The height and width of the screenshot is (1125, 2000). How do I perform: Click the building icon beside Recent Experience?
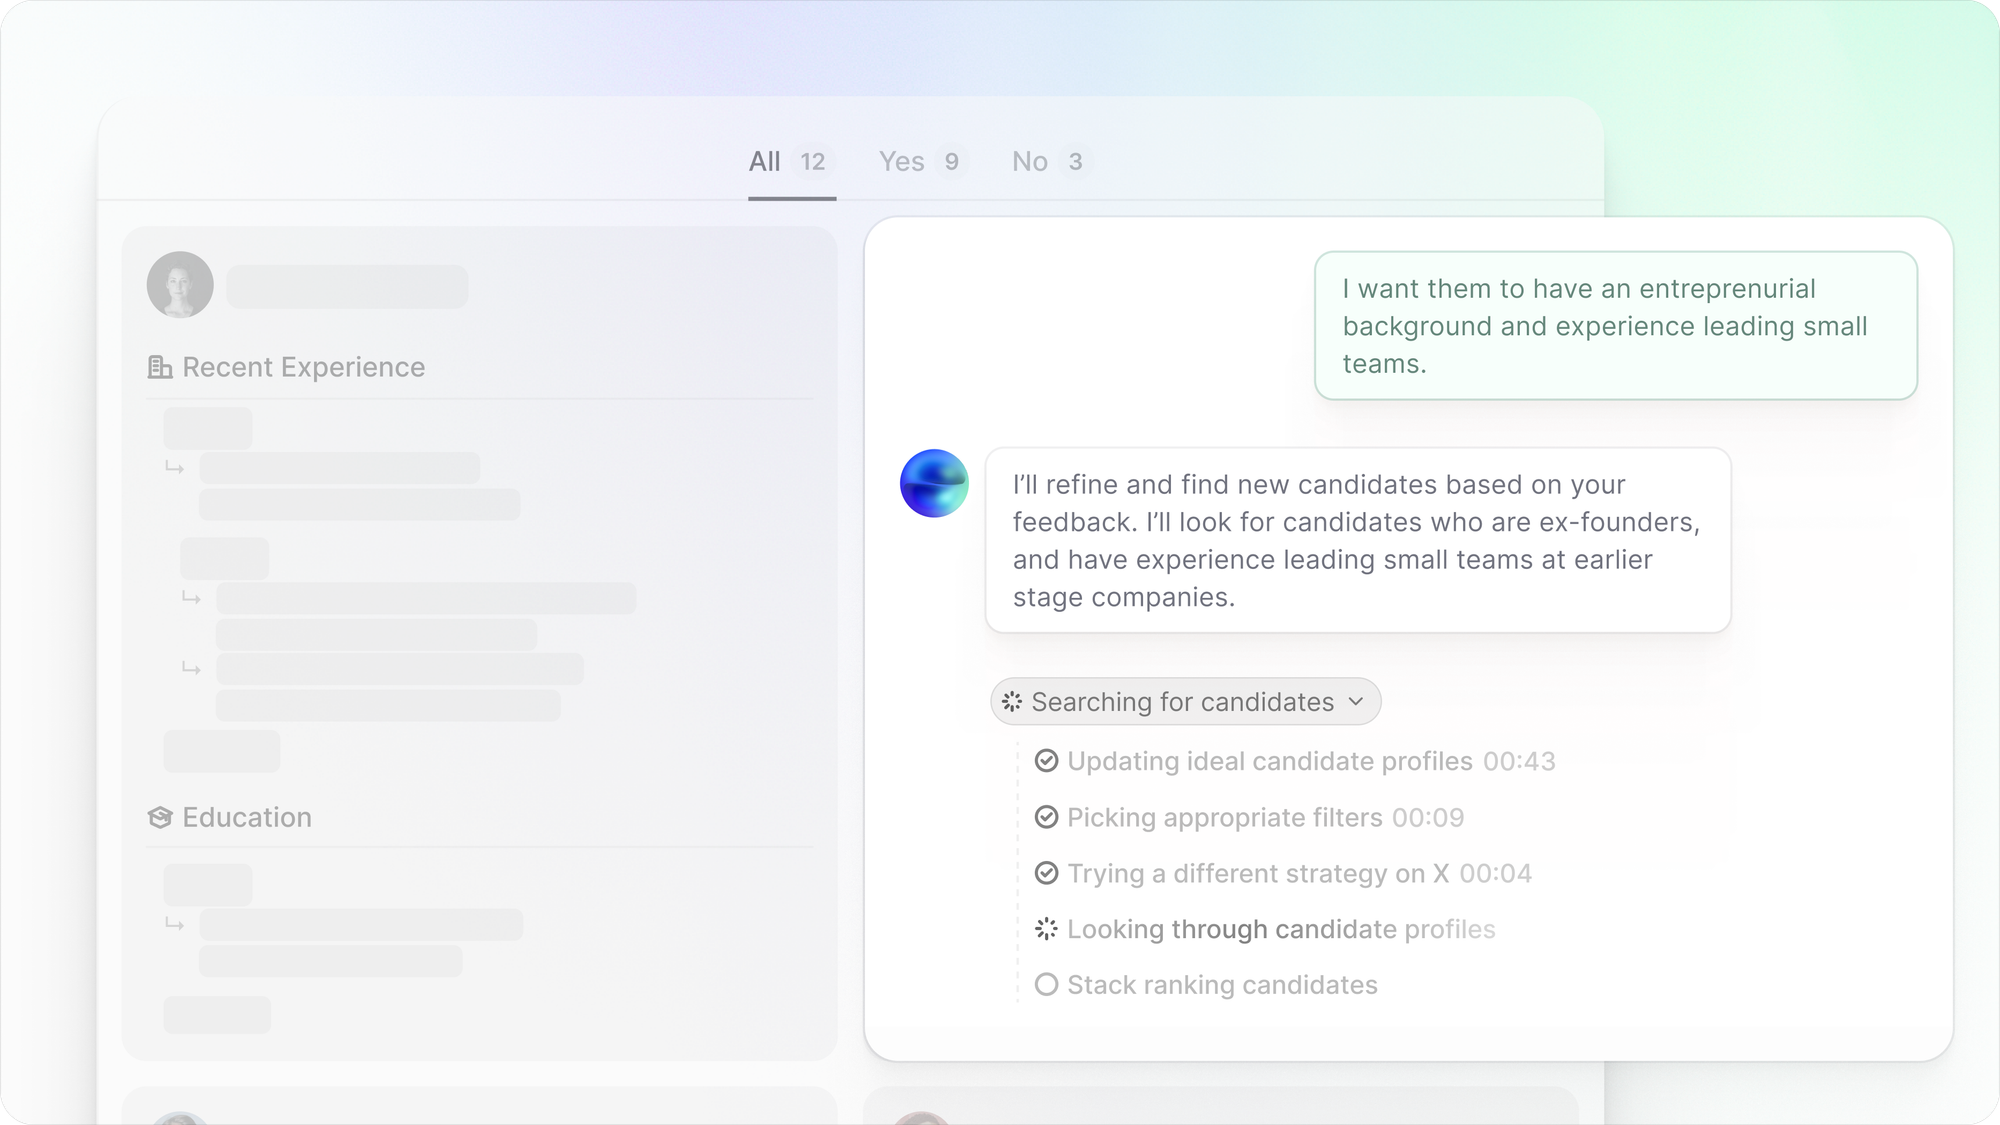click(x=159, y=367)
